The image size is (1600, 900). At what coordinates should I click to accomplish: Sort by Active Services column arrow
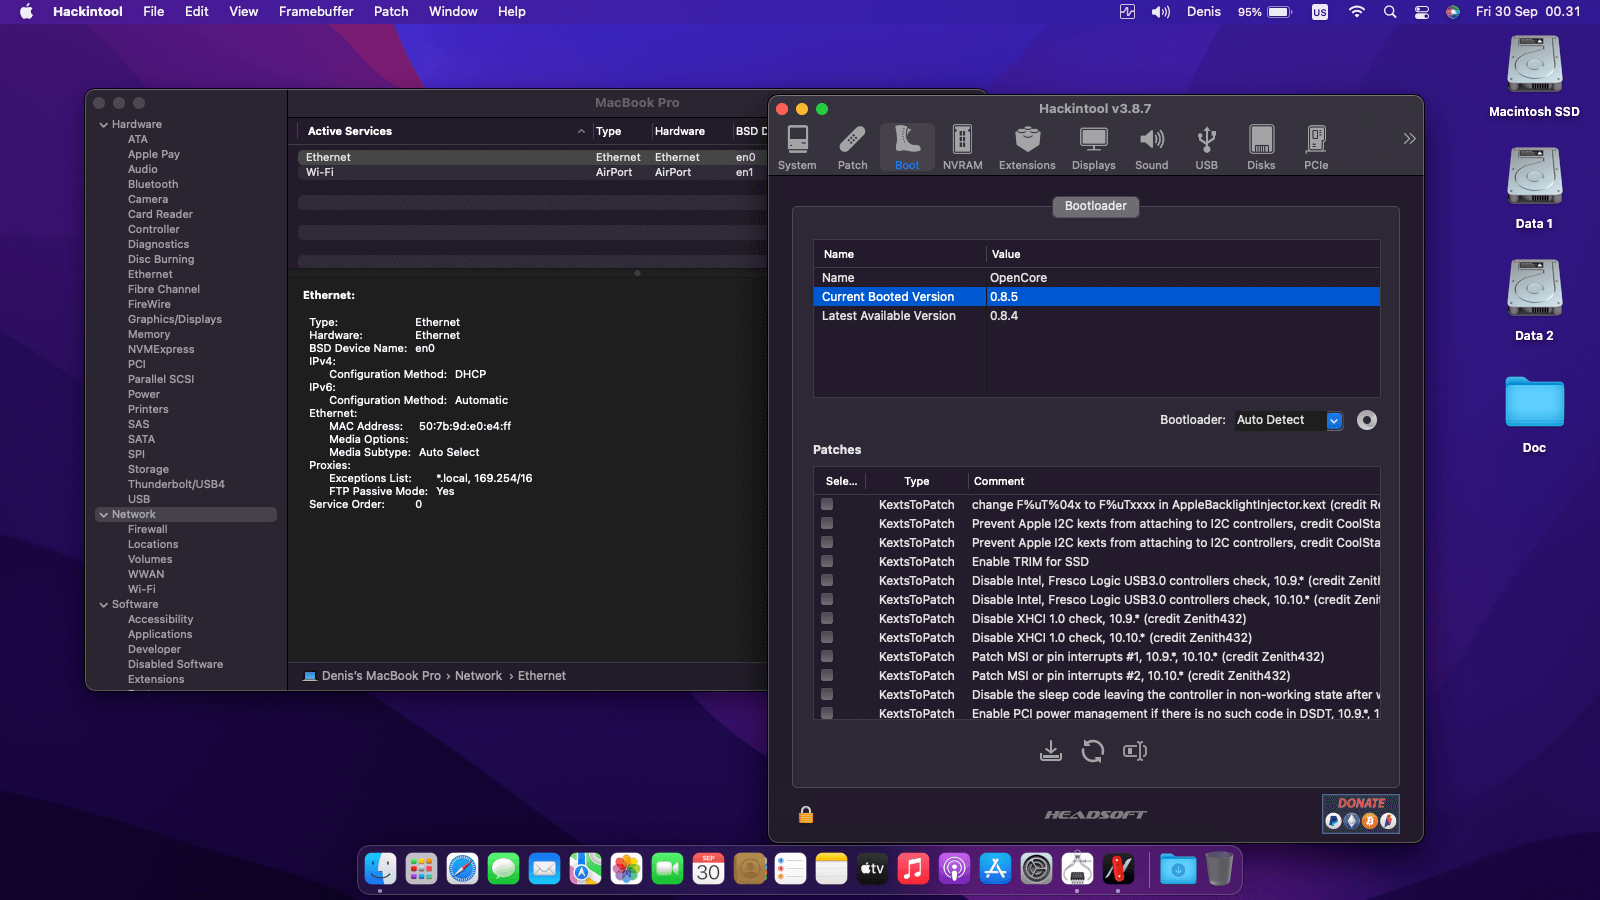tap(581, 132)
